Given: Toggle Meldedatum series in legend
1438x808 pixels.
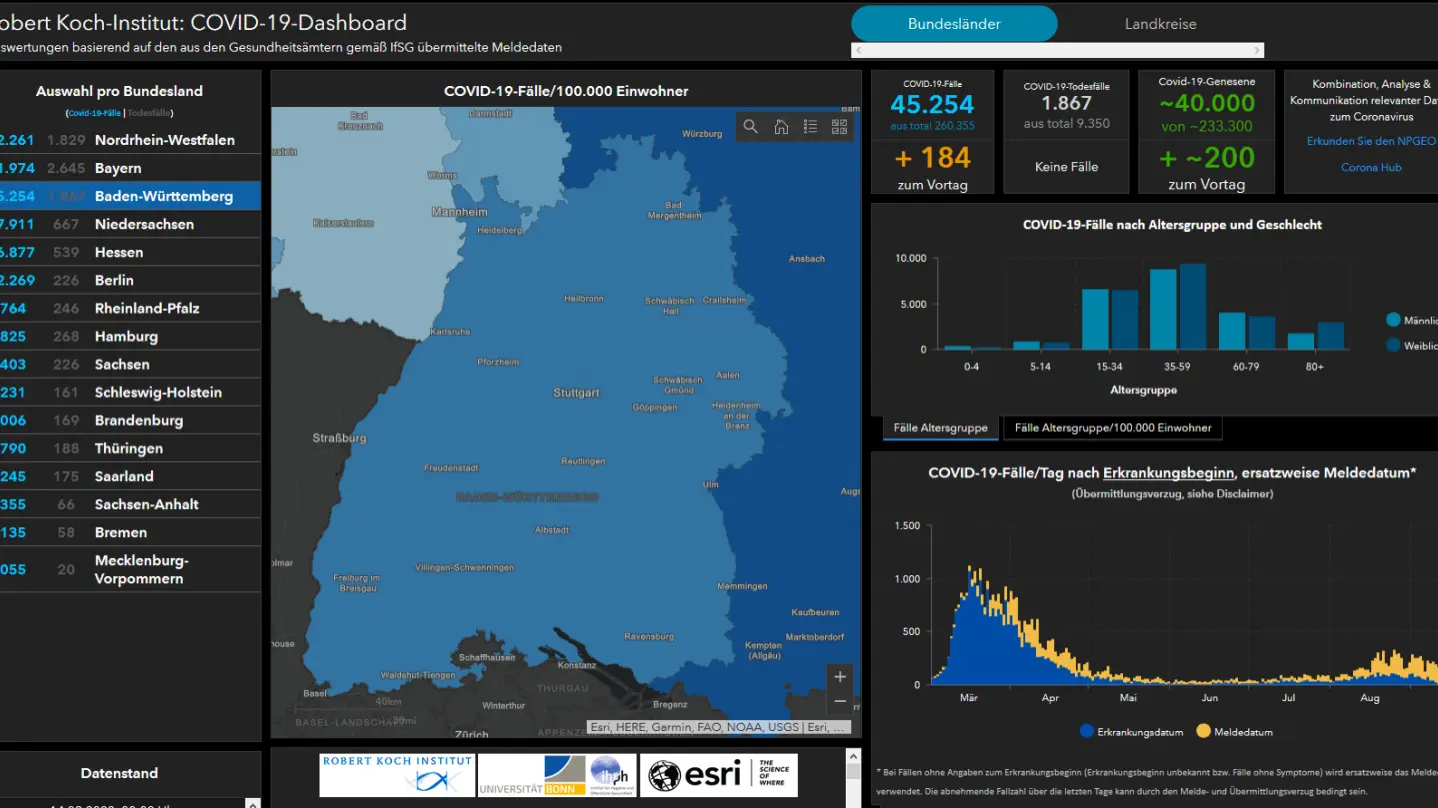Looking at the screenshot, I should [x=1234, y=732].
